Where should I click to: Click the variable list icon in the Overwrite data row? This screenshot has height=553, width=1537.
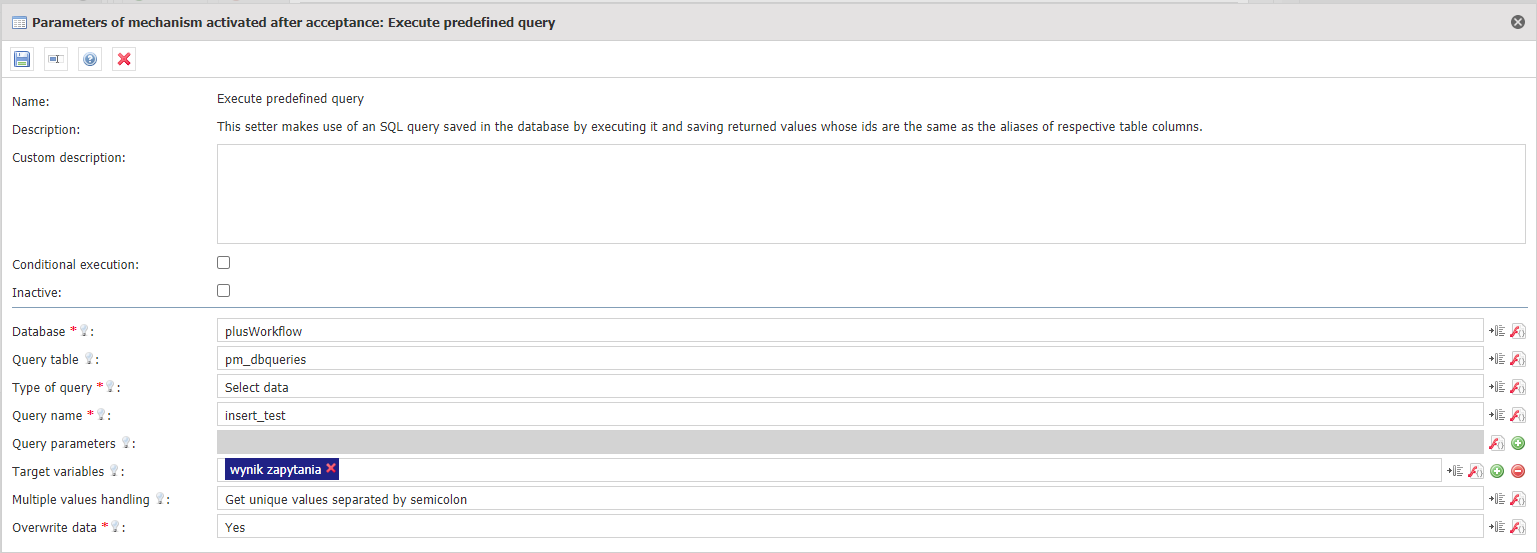(1497, 527)
